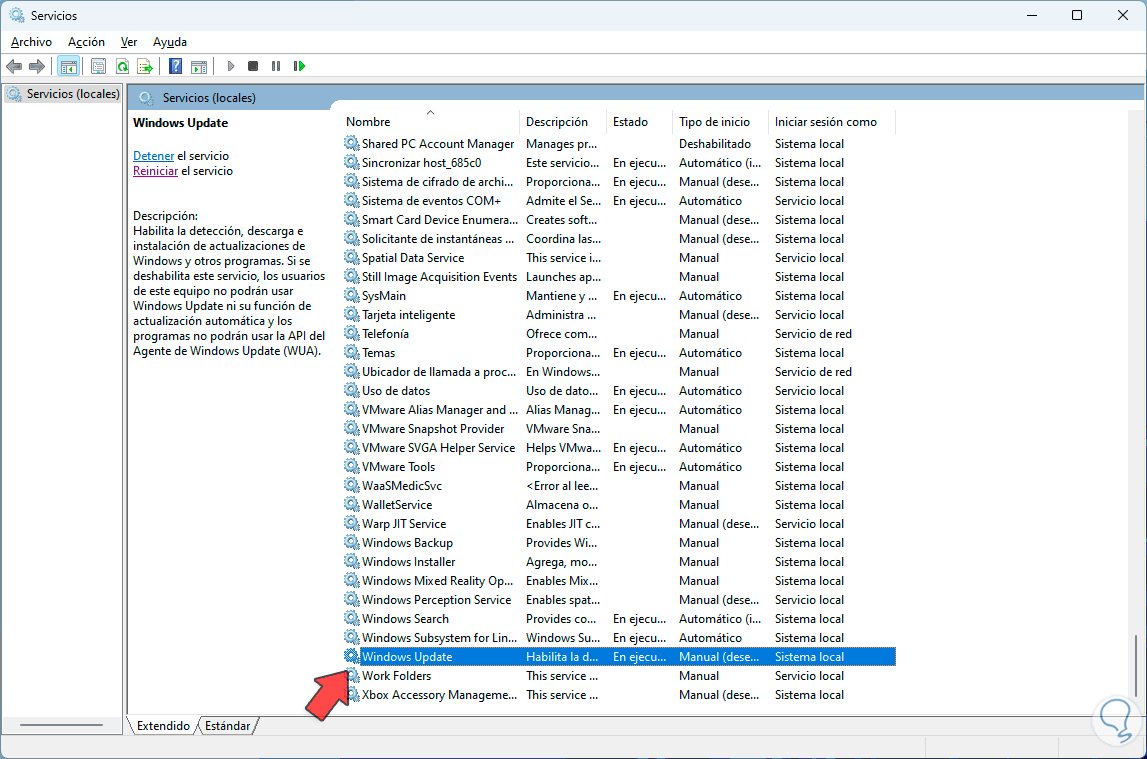Click the Export List toolbar icon
1147x759 pixels.
(145, 67)
